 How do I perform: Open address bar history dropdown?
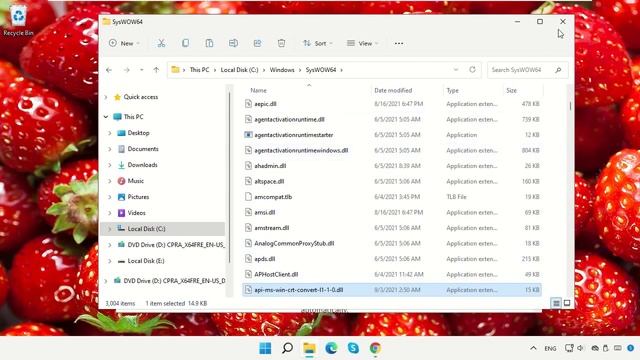pos(456,70)
